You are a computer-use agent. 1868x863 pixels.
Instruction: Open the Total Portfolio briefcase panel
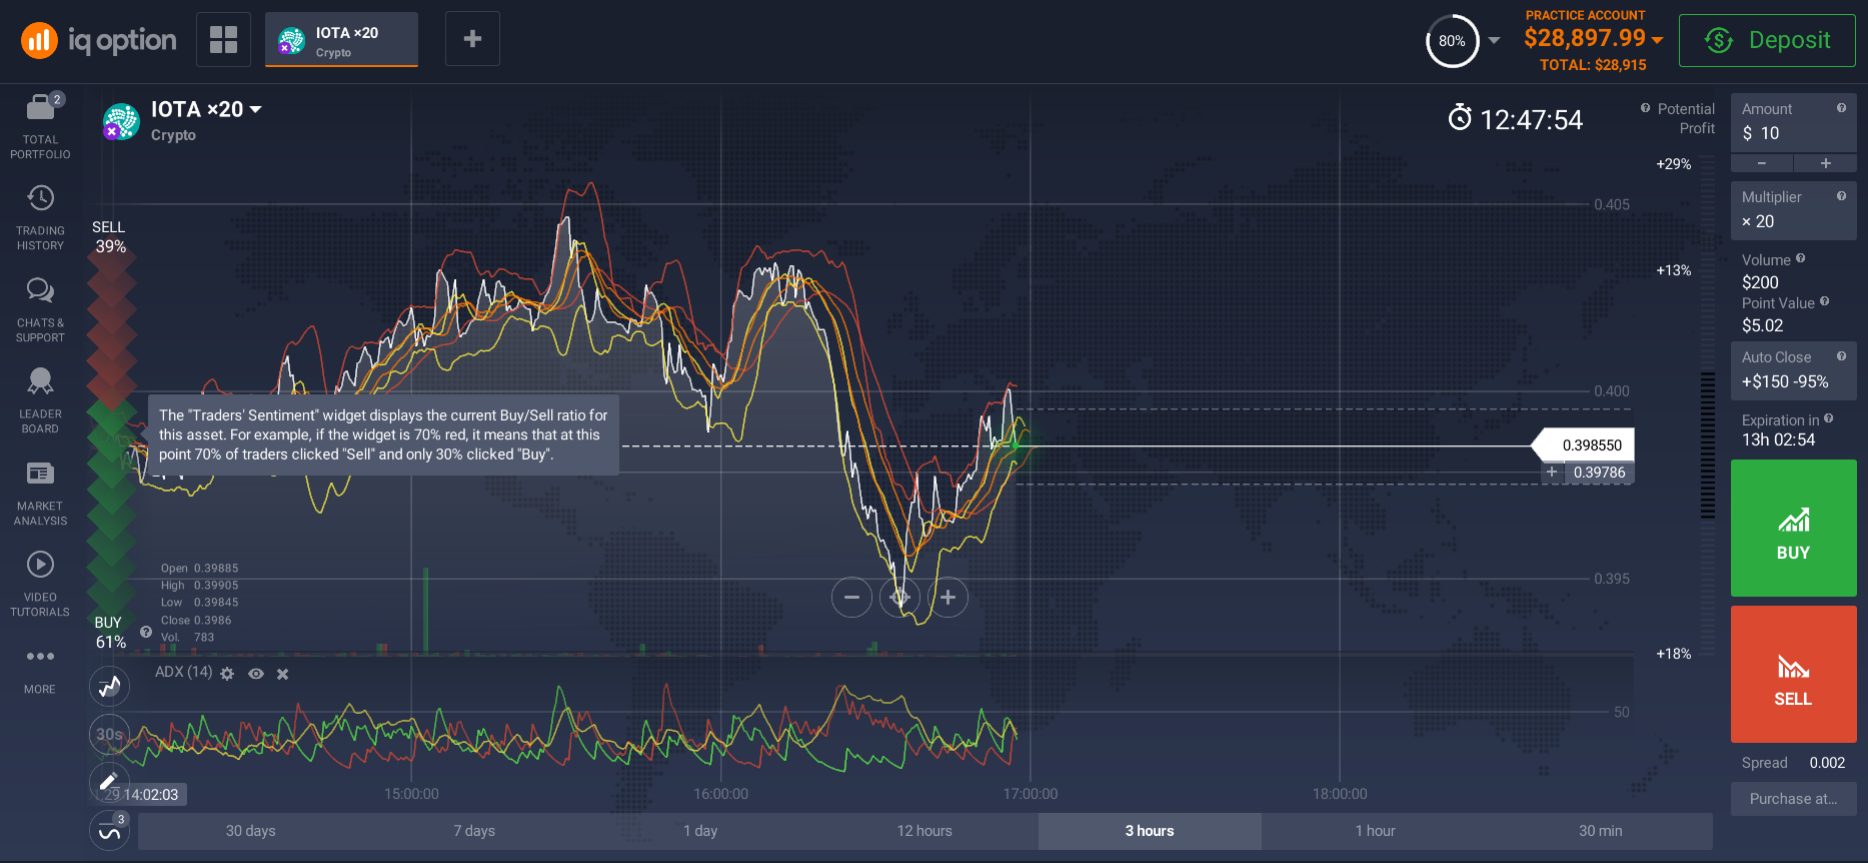[x=40, y=125]
